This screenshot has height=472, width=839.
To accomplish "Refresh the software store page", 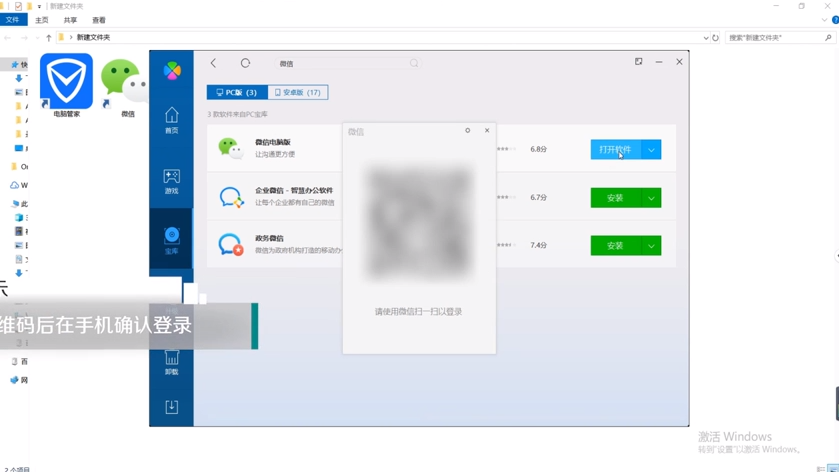I will tap(245, 63).
